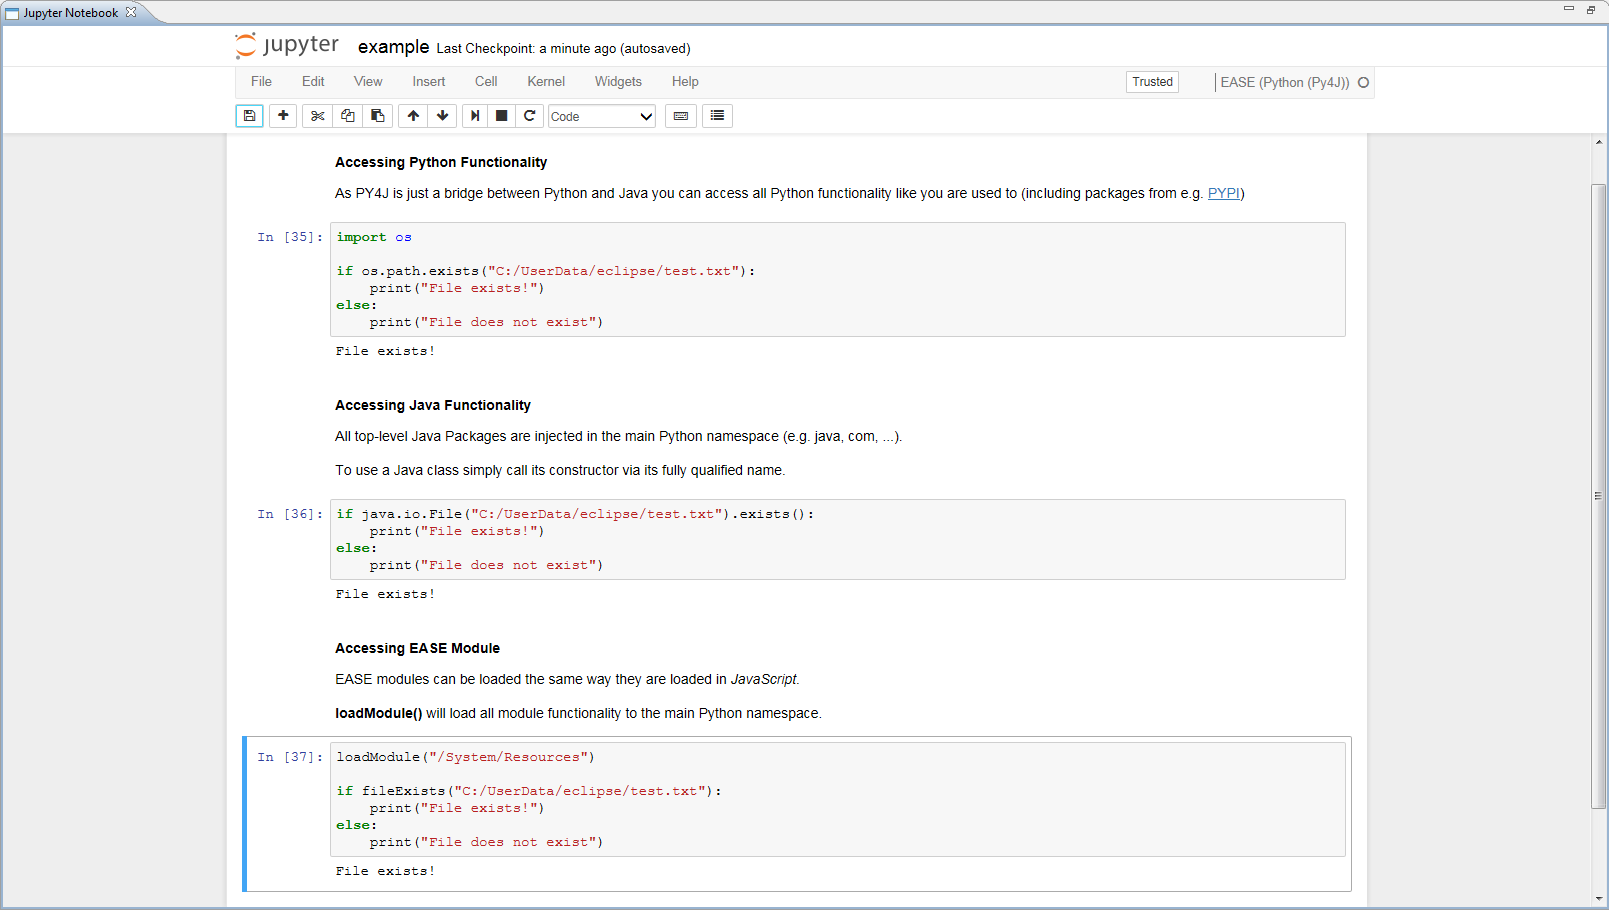Click the scrollbar up arrow
Image resolution: width=1609 pixels, height=911 pixels.
[x=1598, y=142]
